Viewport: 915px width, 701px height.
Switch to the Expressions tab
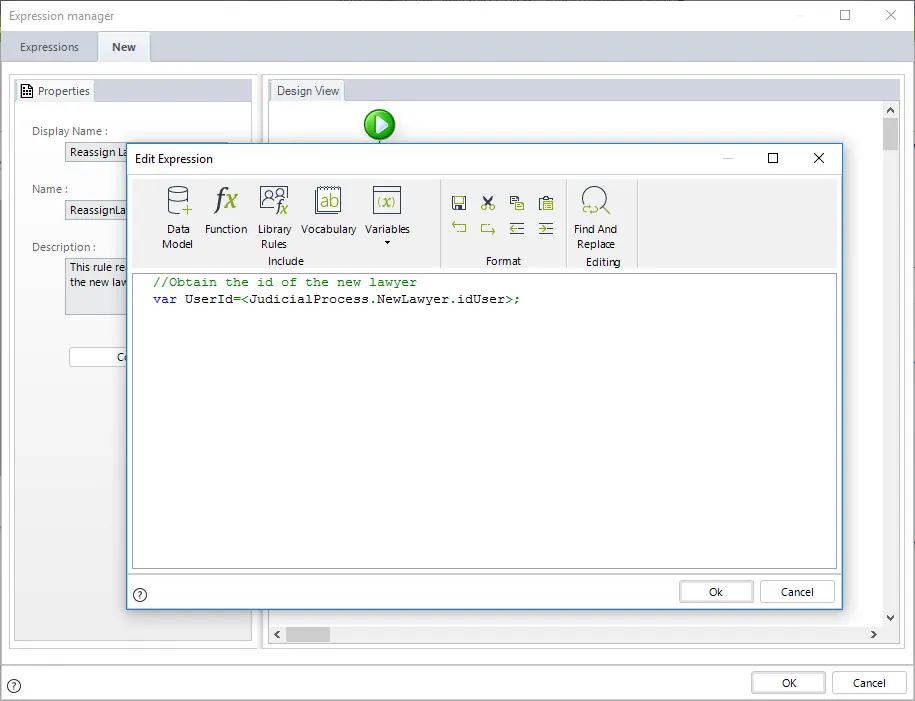[x=49, y=47]
